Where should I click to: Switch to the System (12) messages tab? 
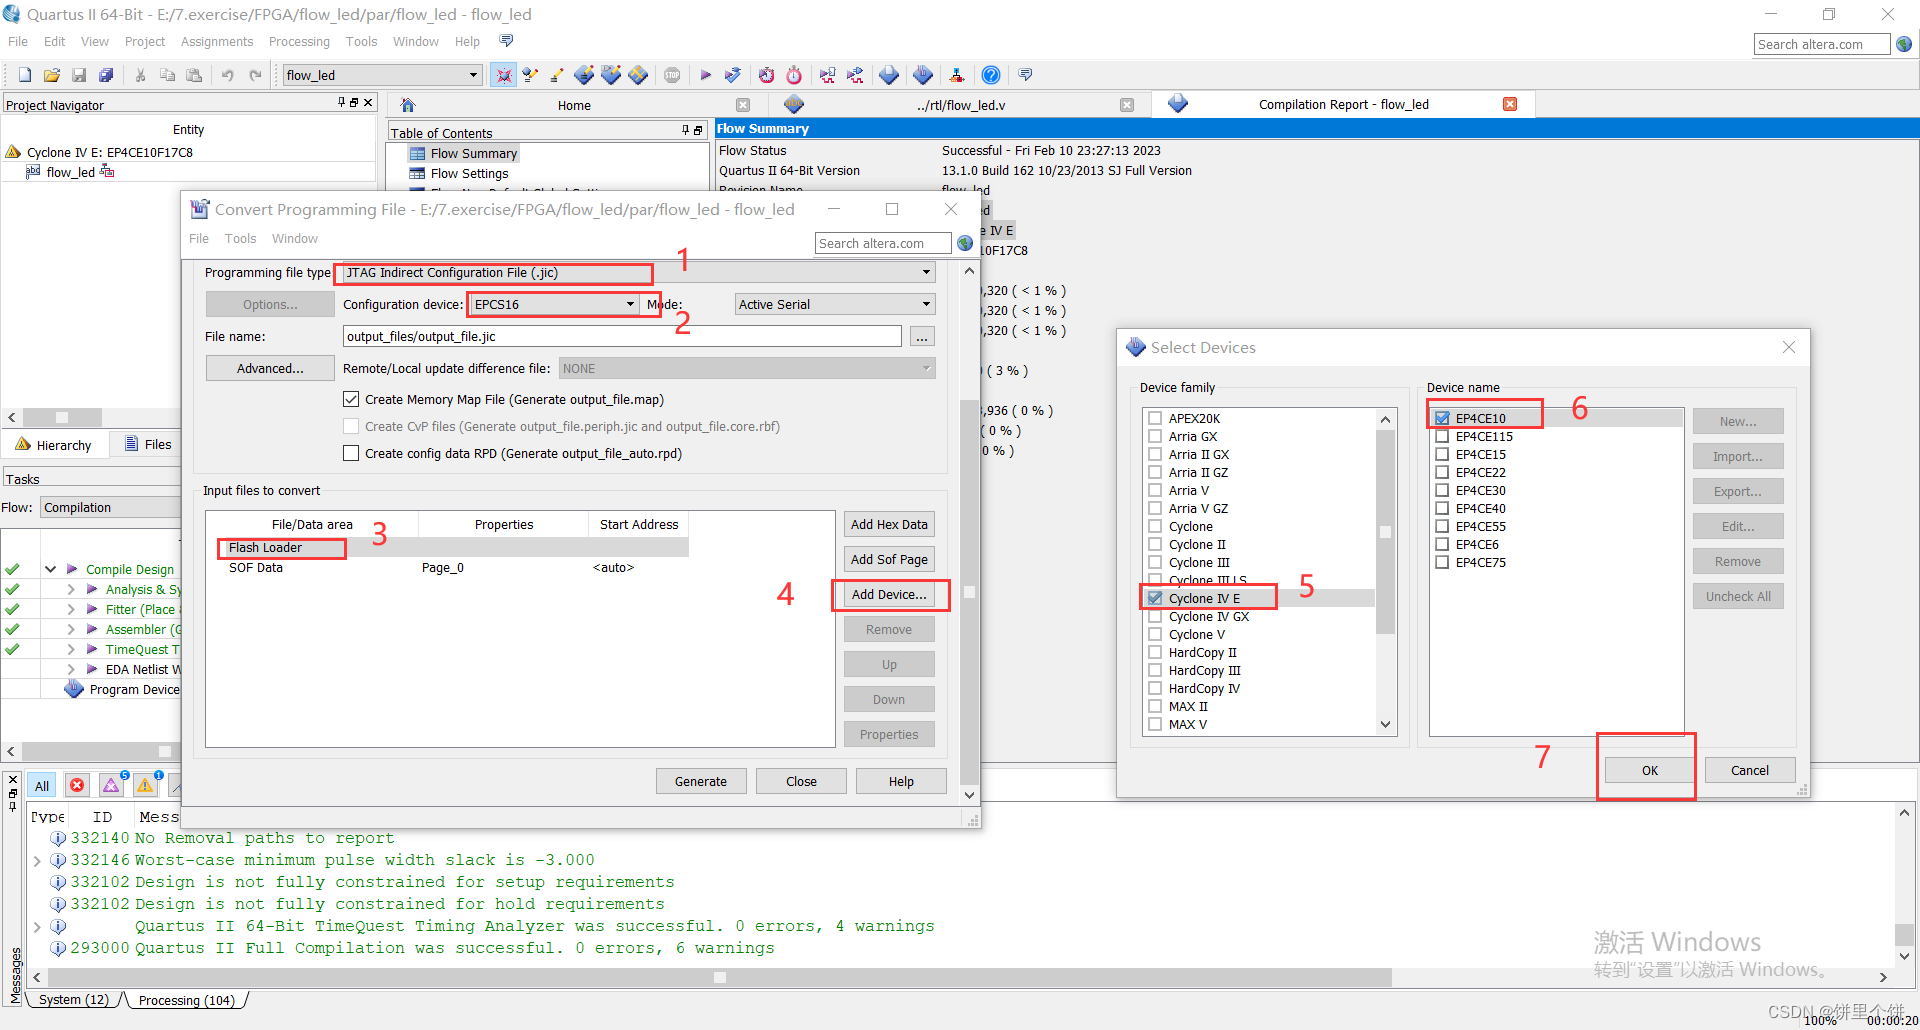(74, 1000)
